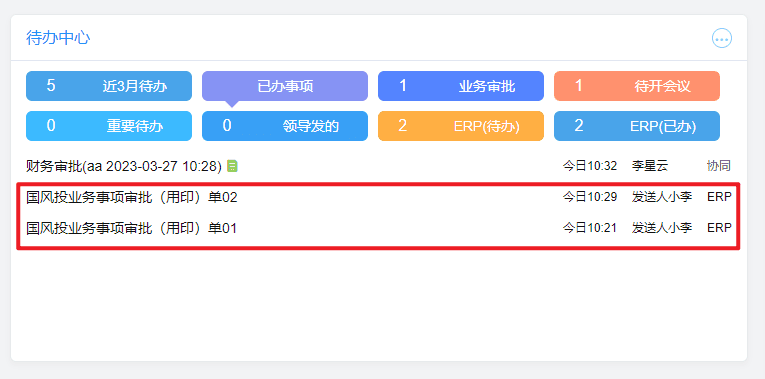The image size is (765, 379).
Task: Switch to the ERP(待办) tab
Action: (x=461, y=126)
